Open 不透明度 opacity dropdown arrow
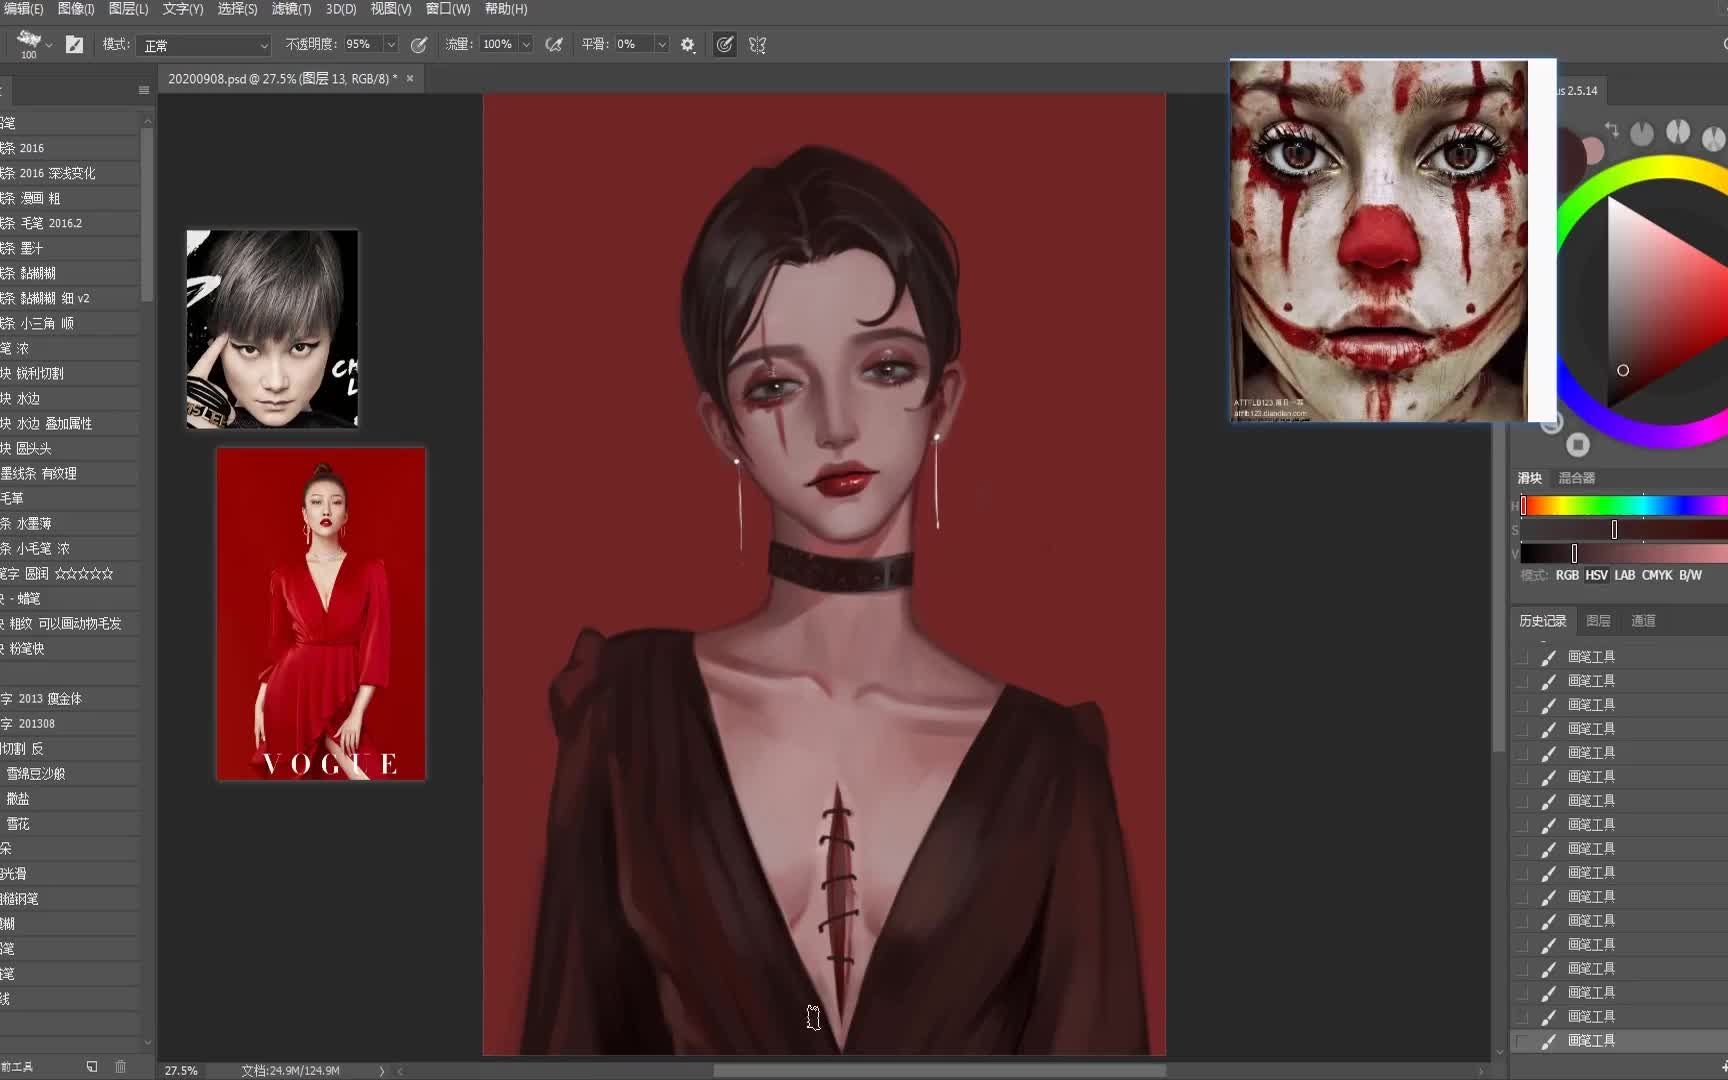Viewport: 1728px width, 1080px height. pyautogui.click(x=391, y=44)
